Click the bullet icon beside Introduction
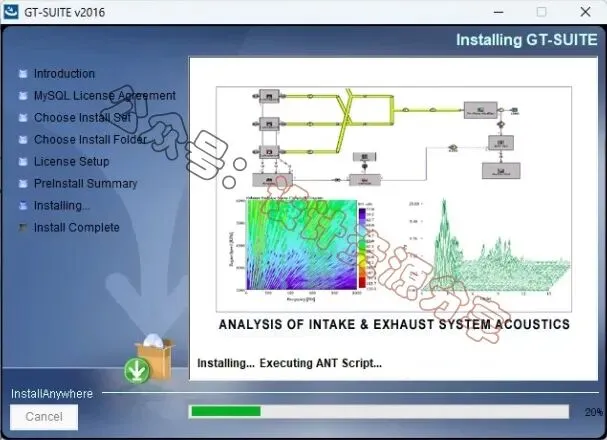This screenshot has width=607, height=440. coord(23,74)
